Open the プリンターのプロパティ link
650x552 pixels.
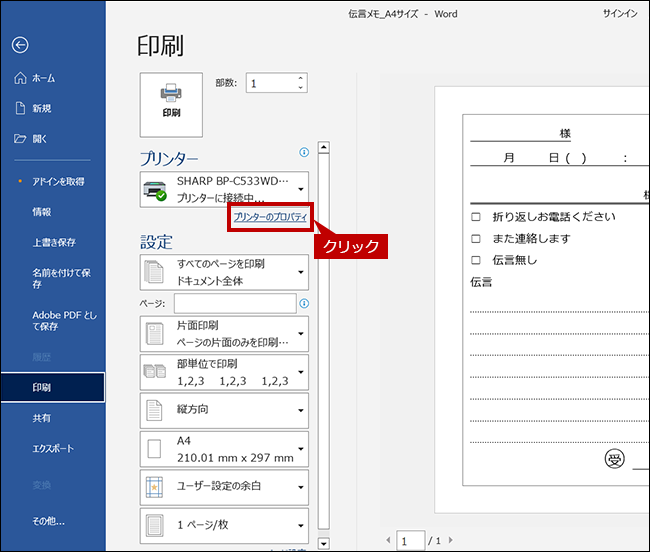tap(270, 217)
